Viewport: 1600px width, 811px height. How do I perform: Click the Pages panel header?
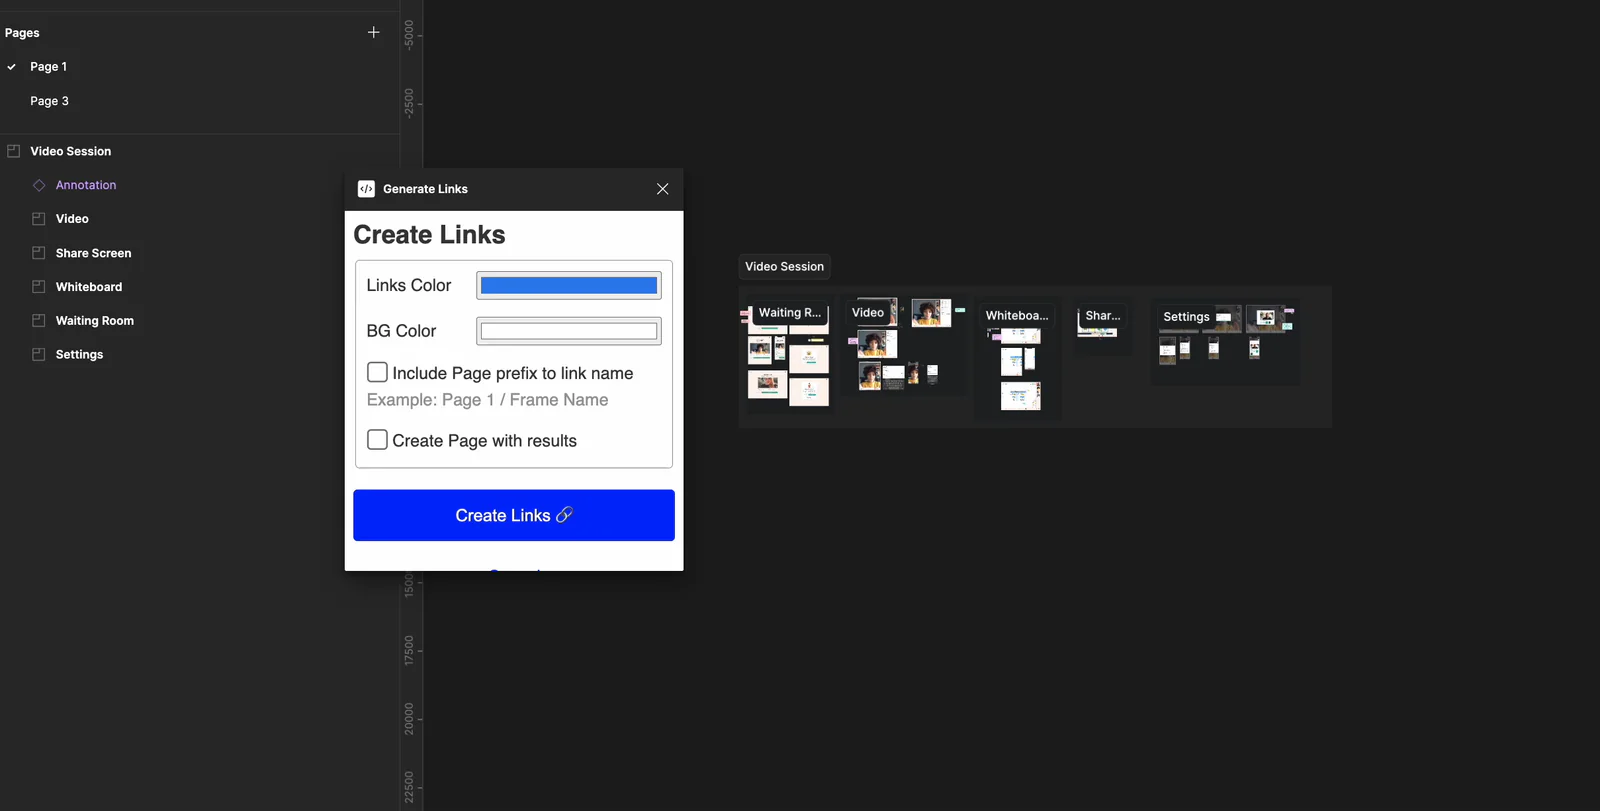tap(22, 33)
